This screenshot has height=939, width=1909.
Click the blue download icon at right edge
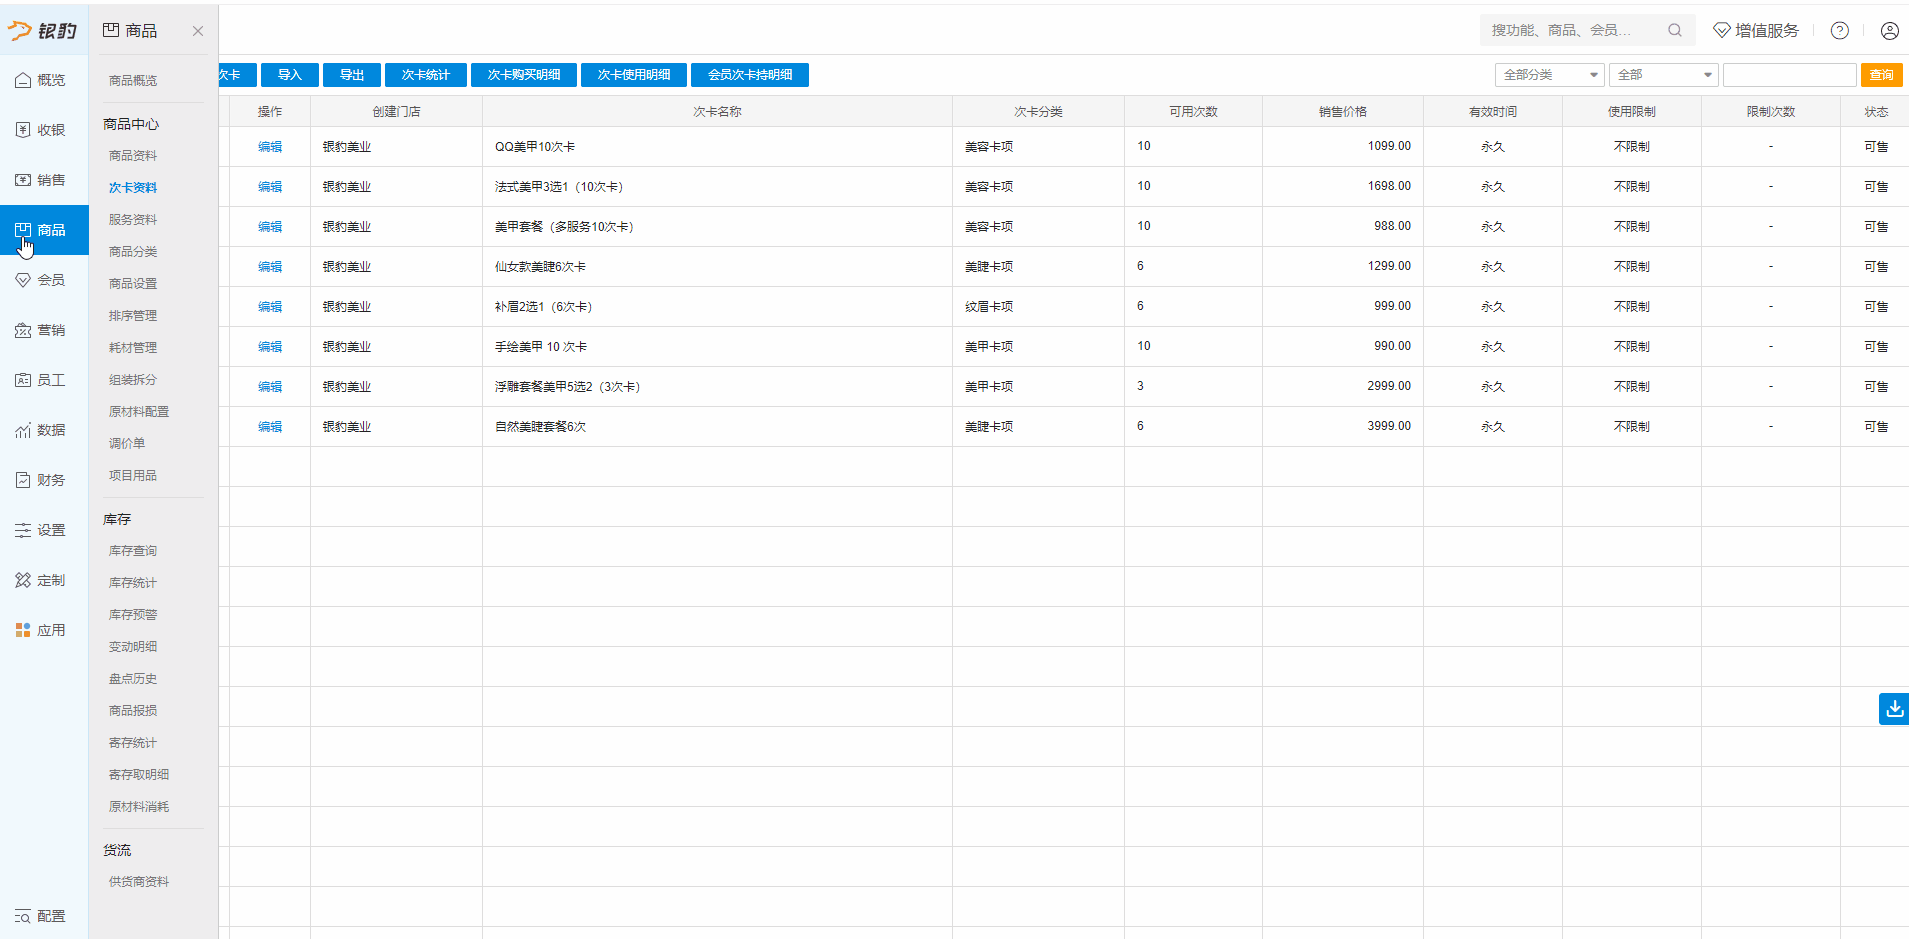point(1893,709)
